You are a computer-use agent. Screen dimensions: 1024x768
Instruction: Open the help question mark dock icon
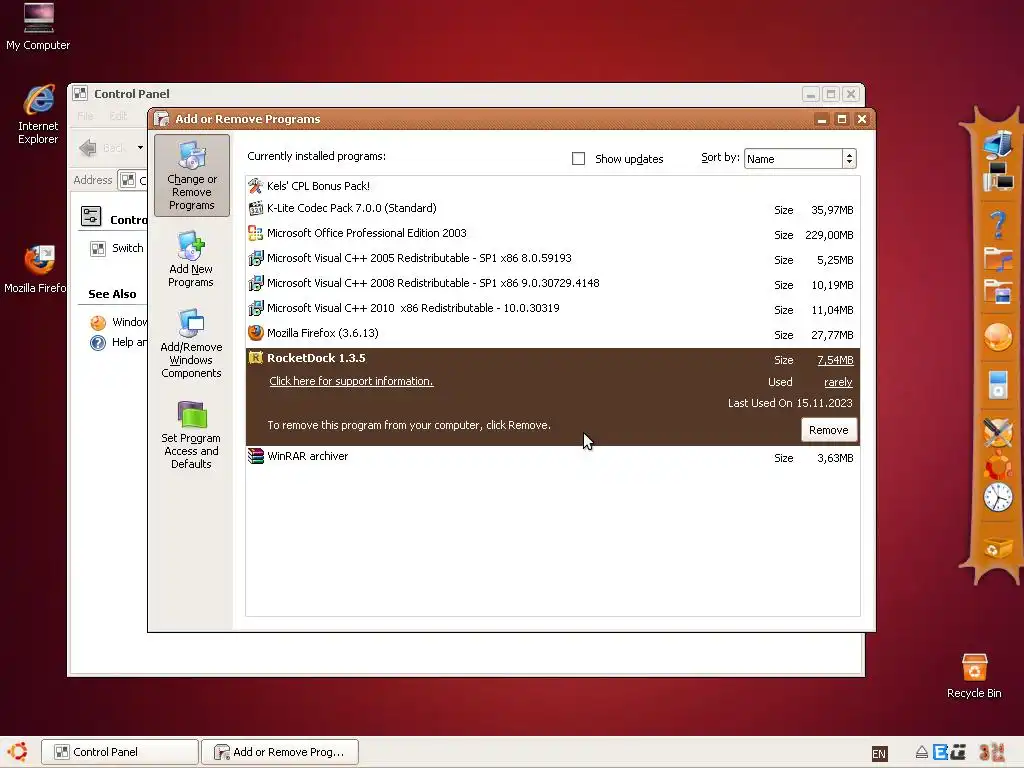998,225
